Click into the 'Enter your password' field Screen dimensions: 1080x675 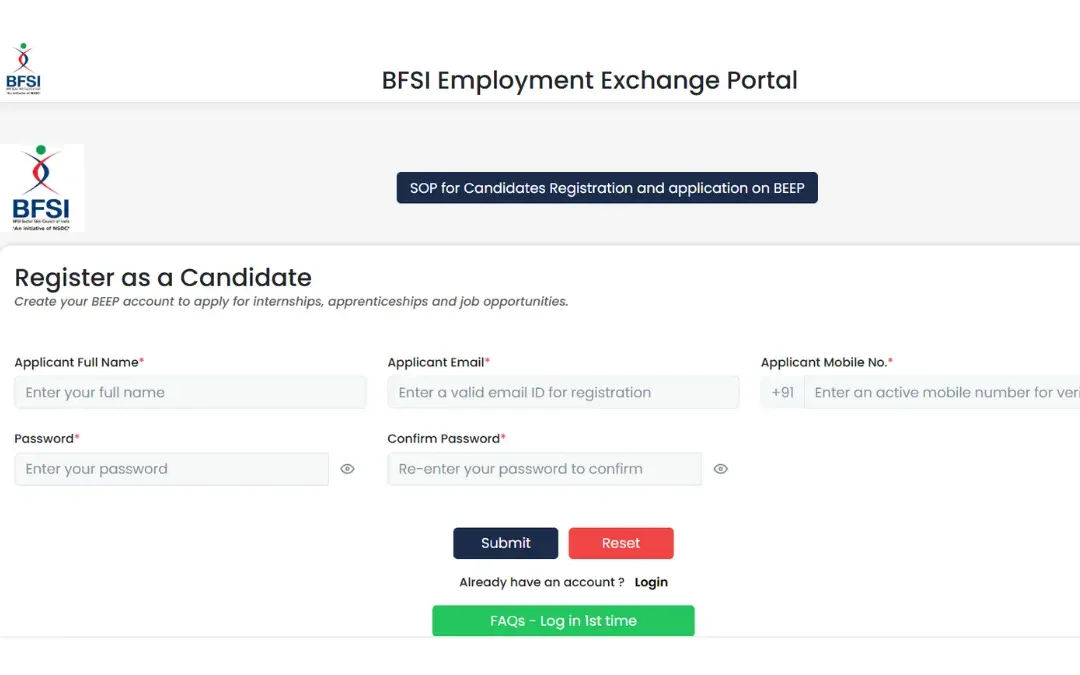171,469
